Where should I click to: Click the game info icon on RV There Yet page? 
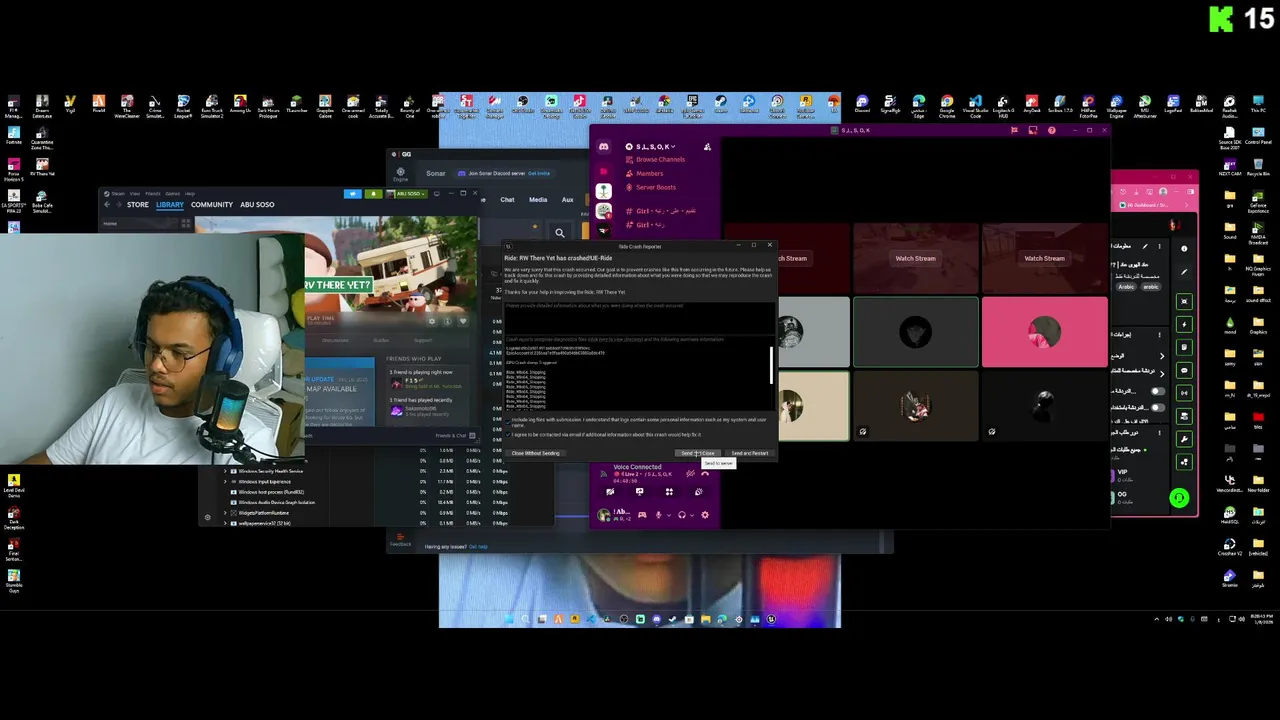tap(447, 321)
